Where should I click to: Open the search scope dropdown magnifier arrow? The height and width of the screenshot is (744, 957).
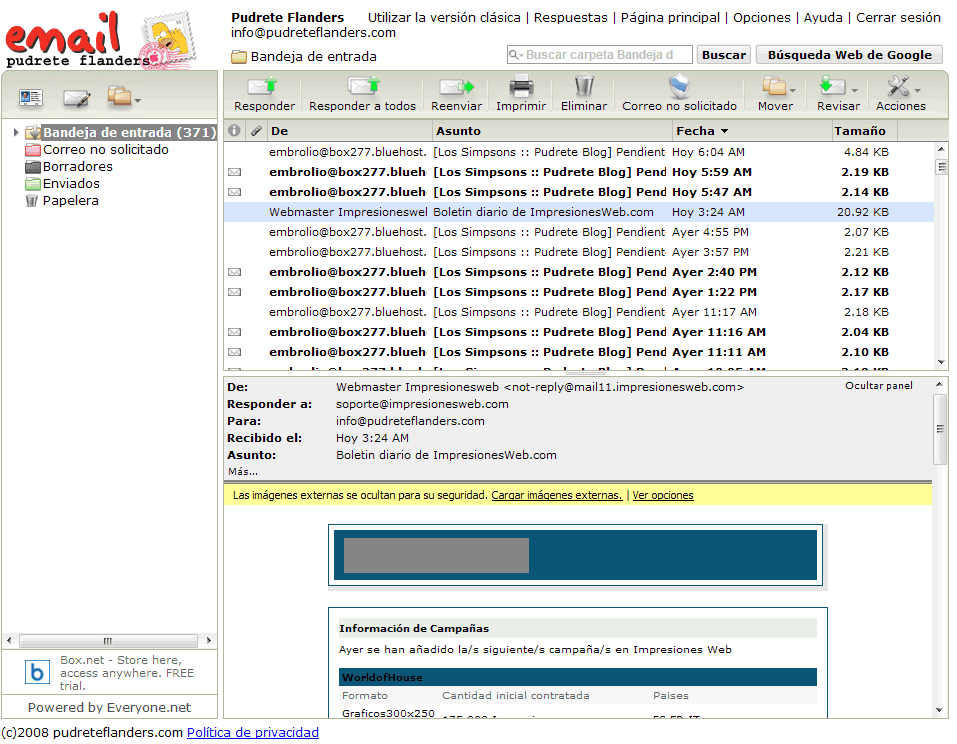coord(516,55)
